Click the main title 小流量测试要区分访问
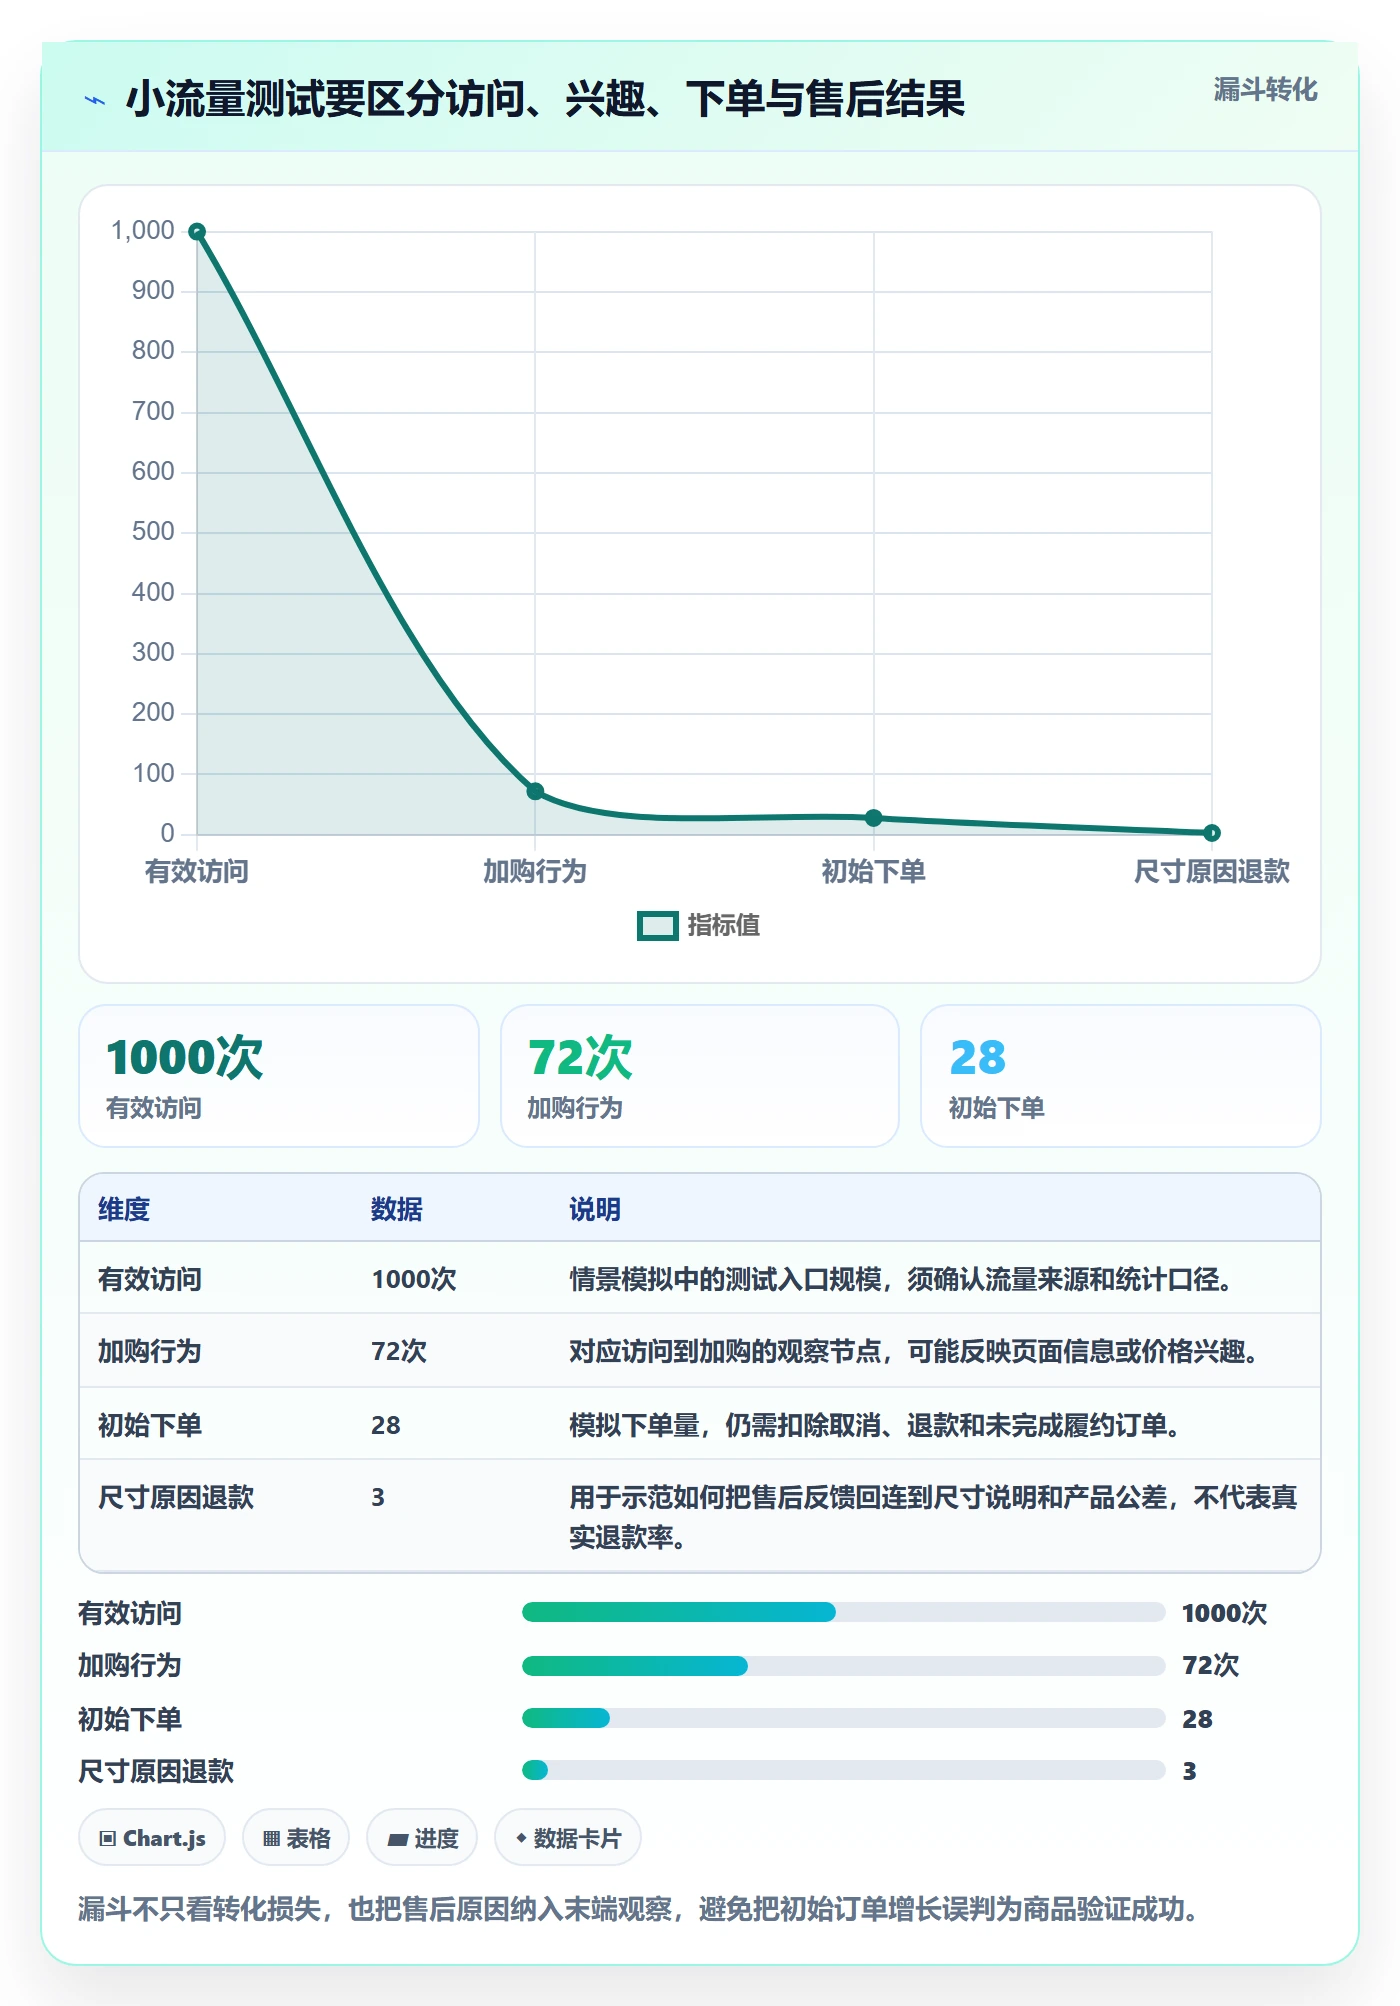Screen dimensions: 1400x2006 click(545, 99)
